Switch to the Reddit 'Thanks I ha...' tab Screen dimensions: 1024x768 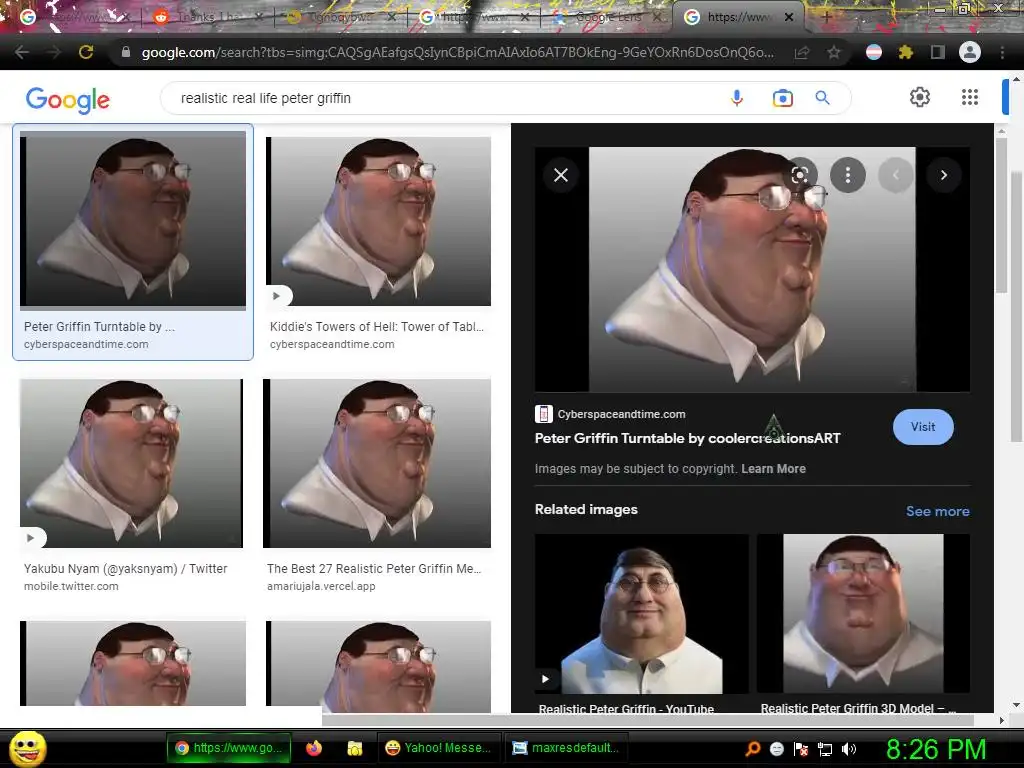209,17
